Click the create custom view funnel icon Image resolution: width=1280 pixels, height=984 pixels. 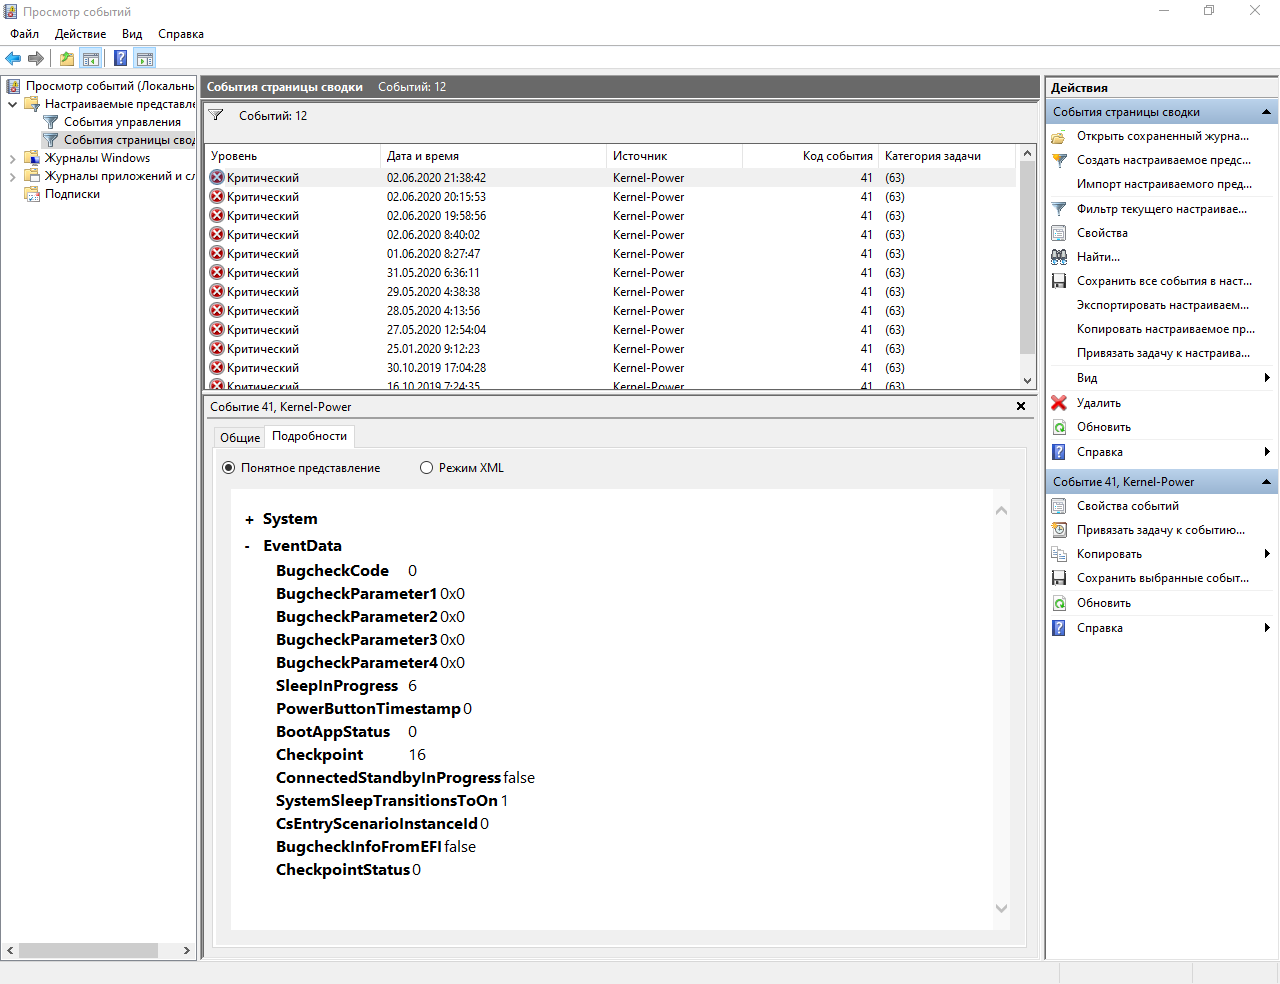click(1059, 160)
